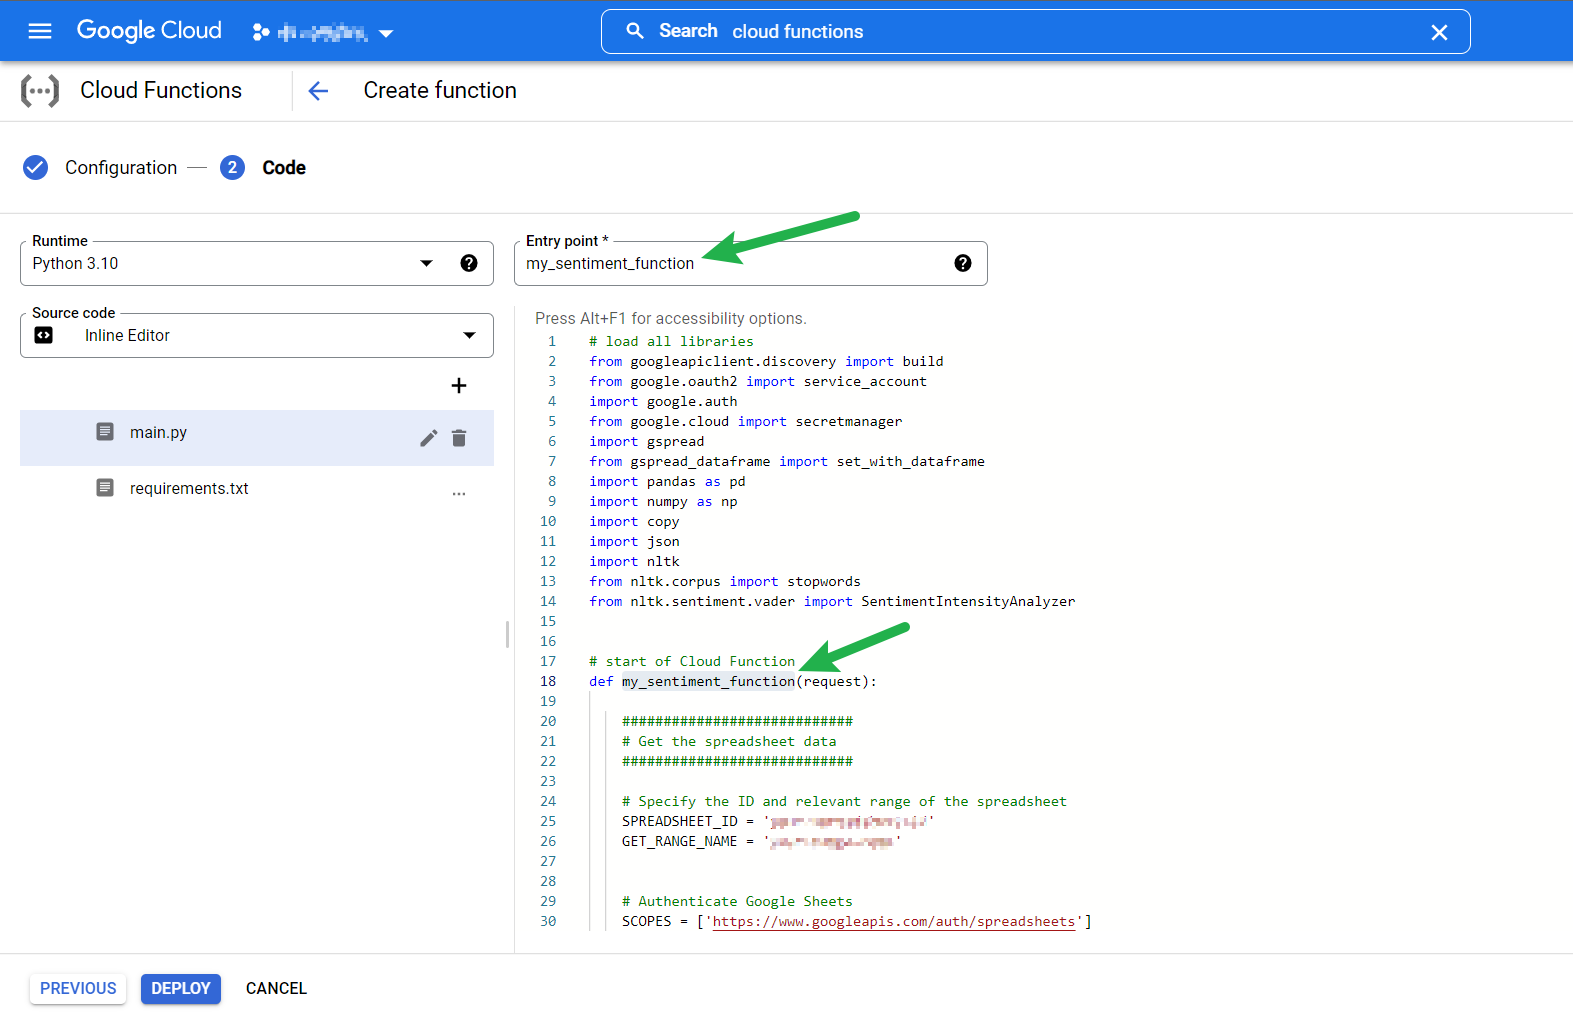Open more options for requirements.txt
The height and width of the screenshot is (1022, 1573).
point(458,493)
